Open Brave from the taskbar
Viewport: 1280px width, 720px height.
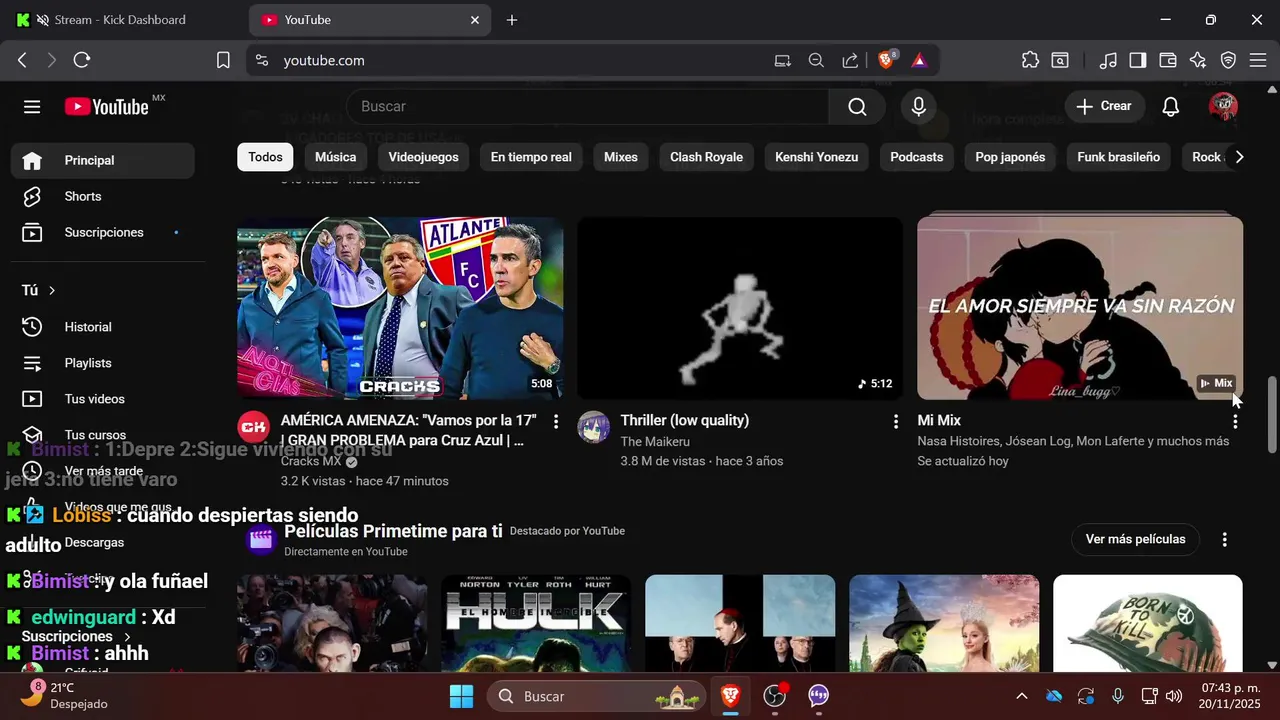[731, 696]
